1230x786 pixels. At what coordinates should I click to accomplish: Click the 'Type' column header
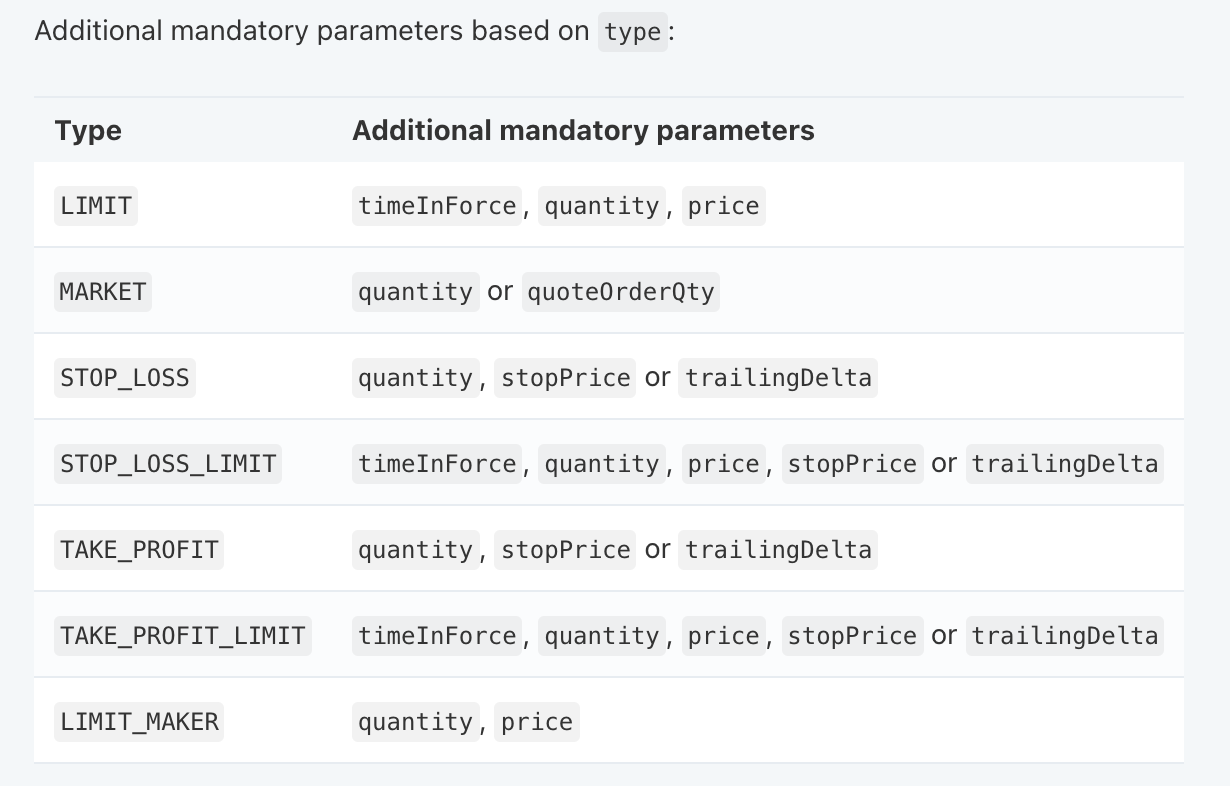[88, 131]
